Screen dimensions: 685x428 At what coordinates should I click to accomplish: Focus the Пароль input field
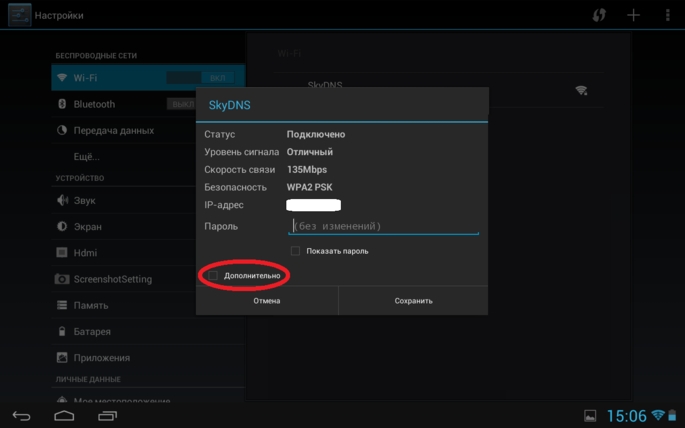pos(384,226)
